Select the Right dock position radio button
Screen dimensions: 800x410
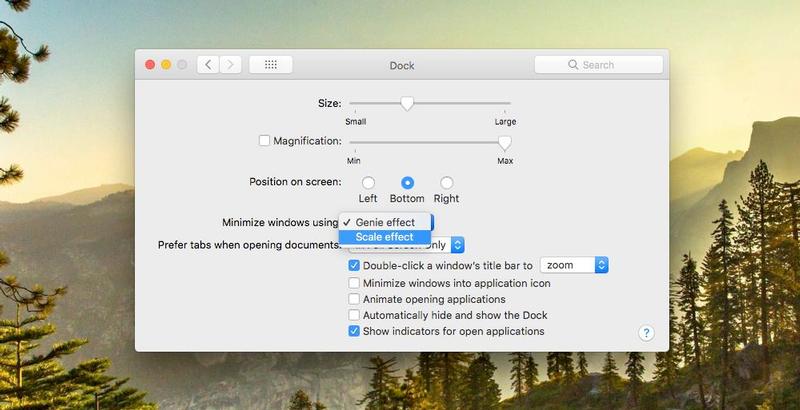pyautogui.click(x=446, y=183)
